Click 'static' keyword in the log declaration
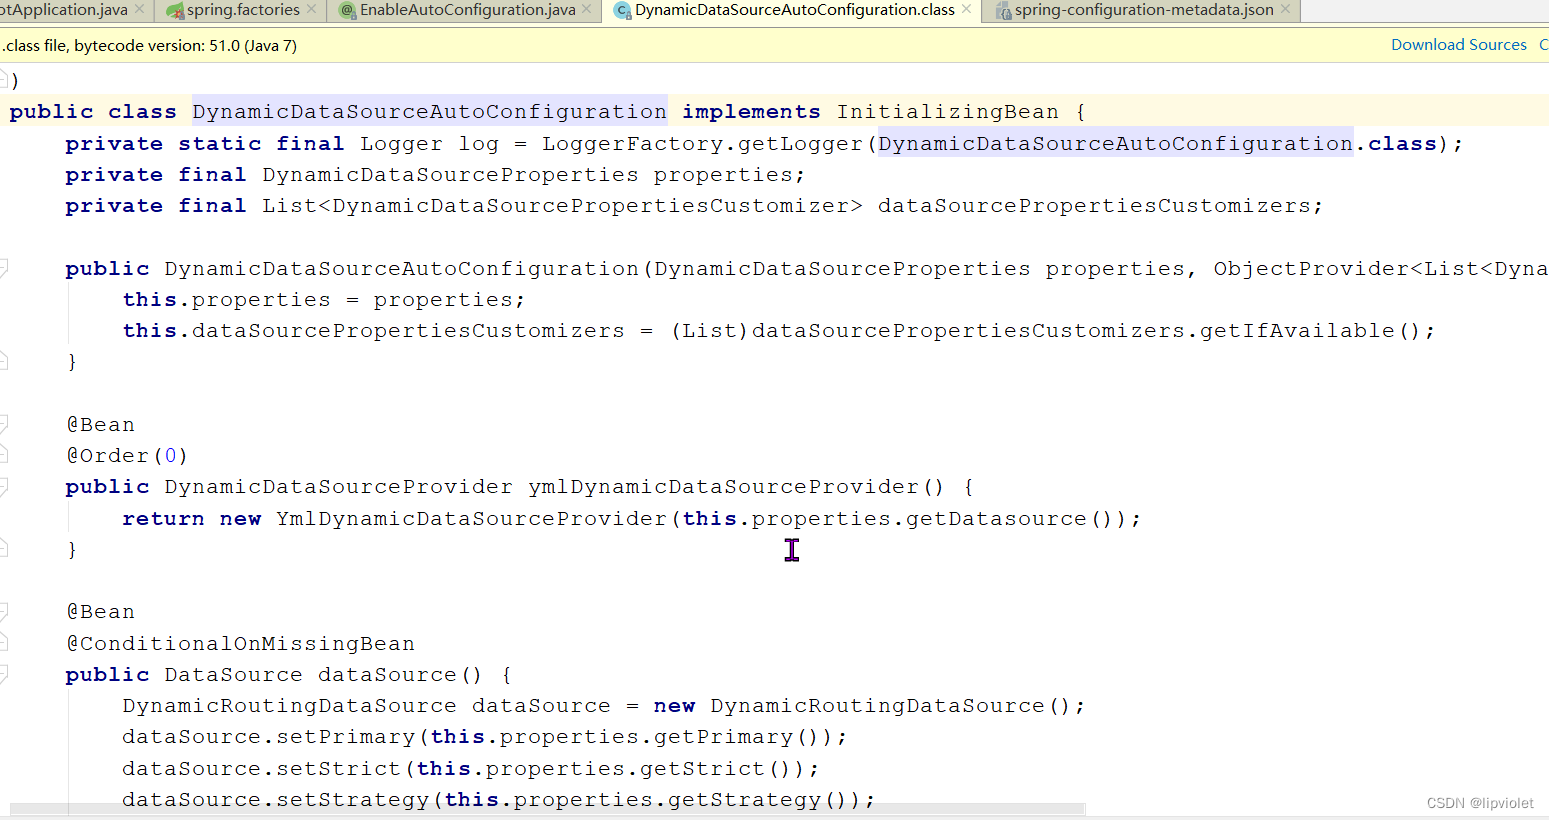Viewport: 1549px width, 820px height. click(220, 144)
